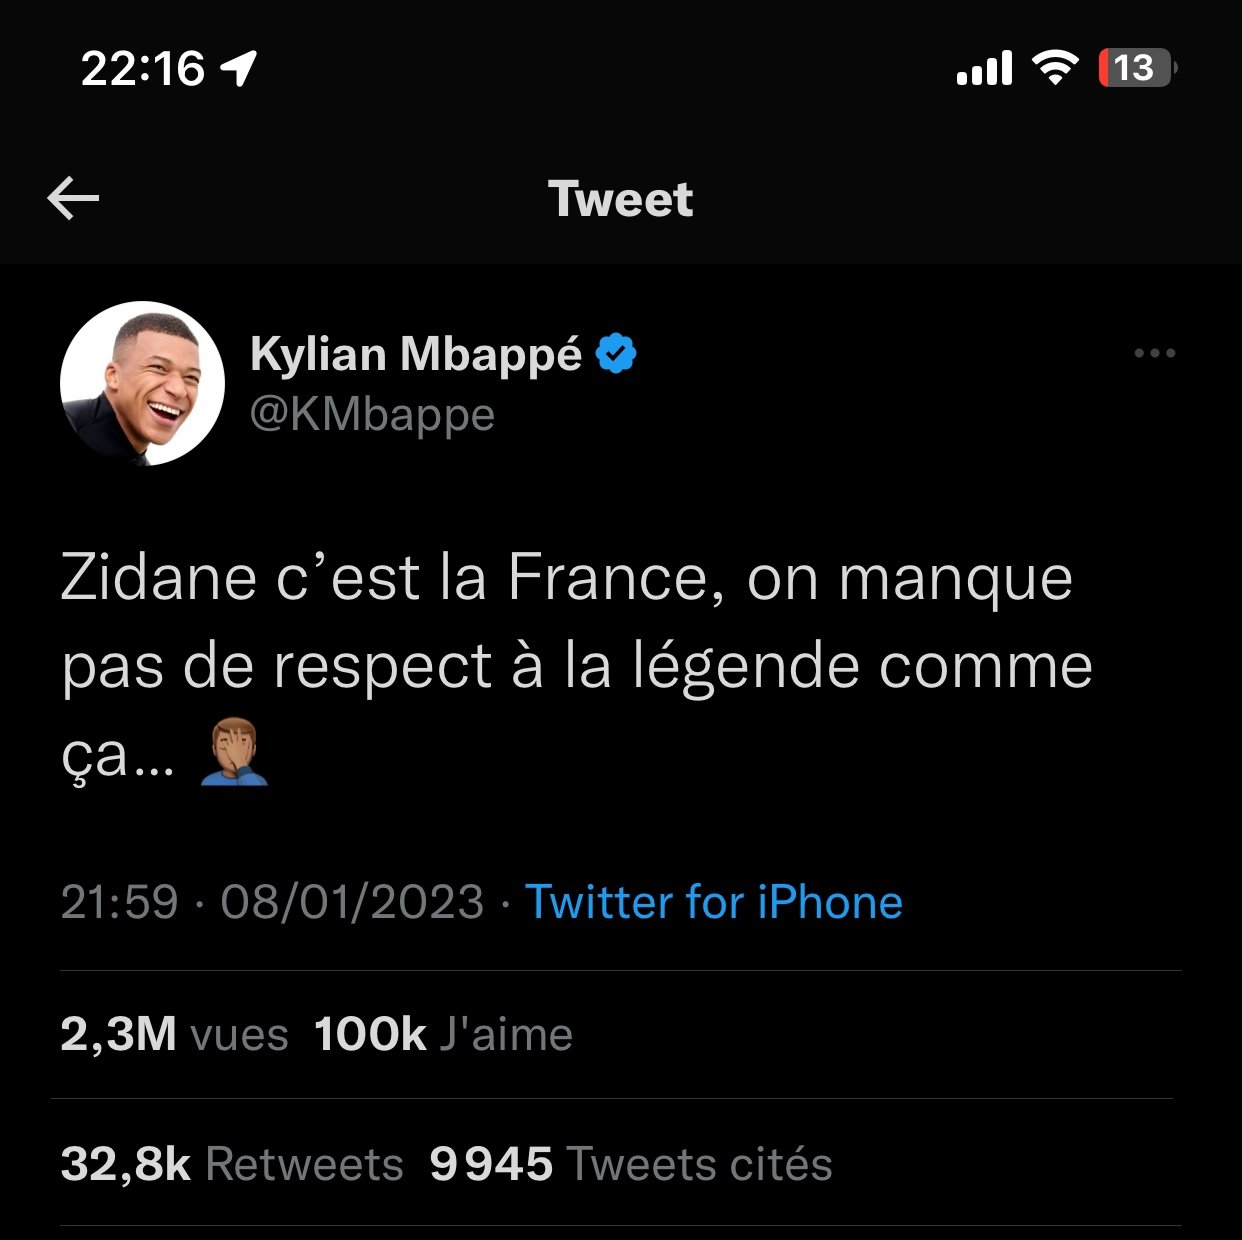This screenshot has height=1240, width=1242.
Task: Tap the location arrow icon
Action: point(239,68)
